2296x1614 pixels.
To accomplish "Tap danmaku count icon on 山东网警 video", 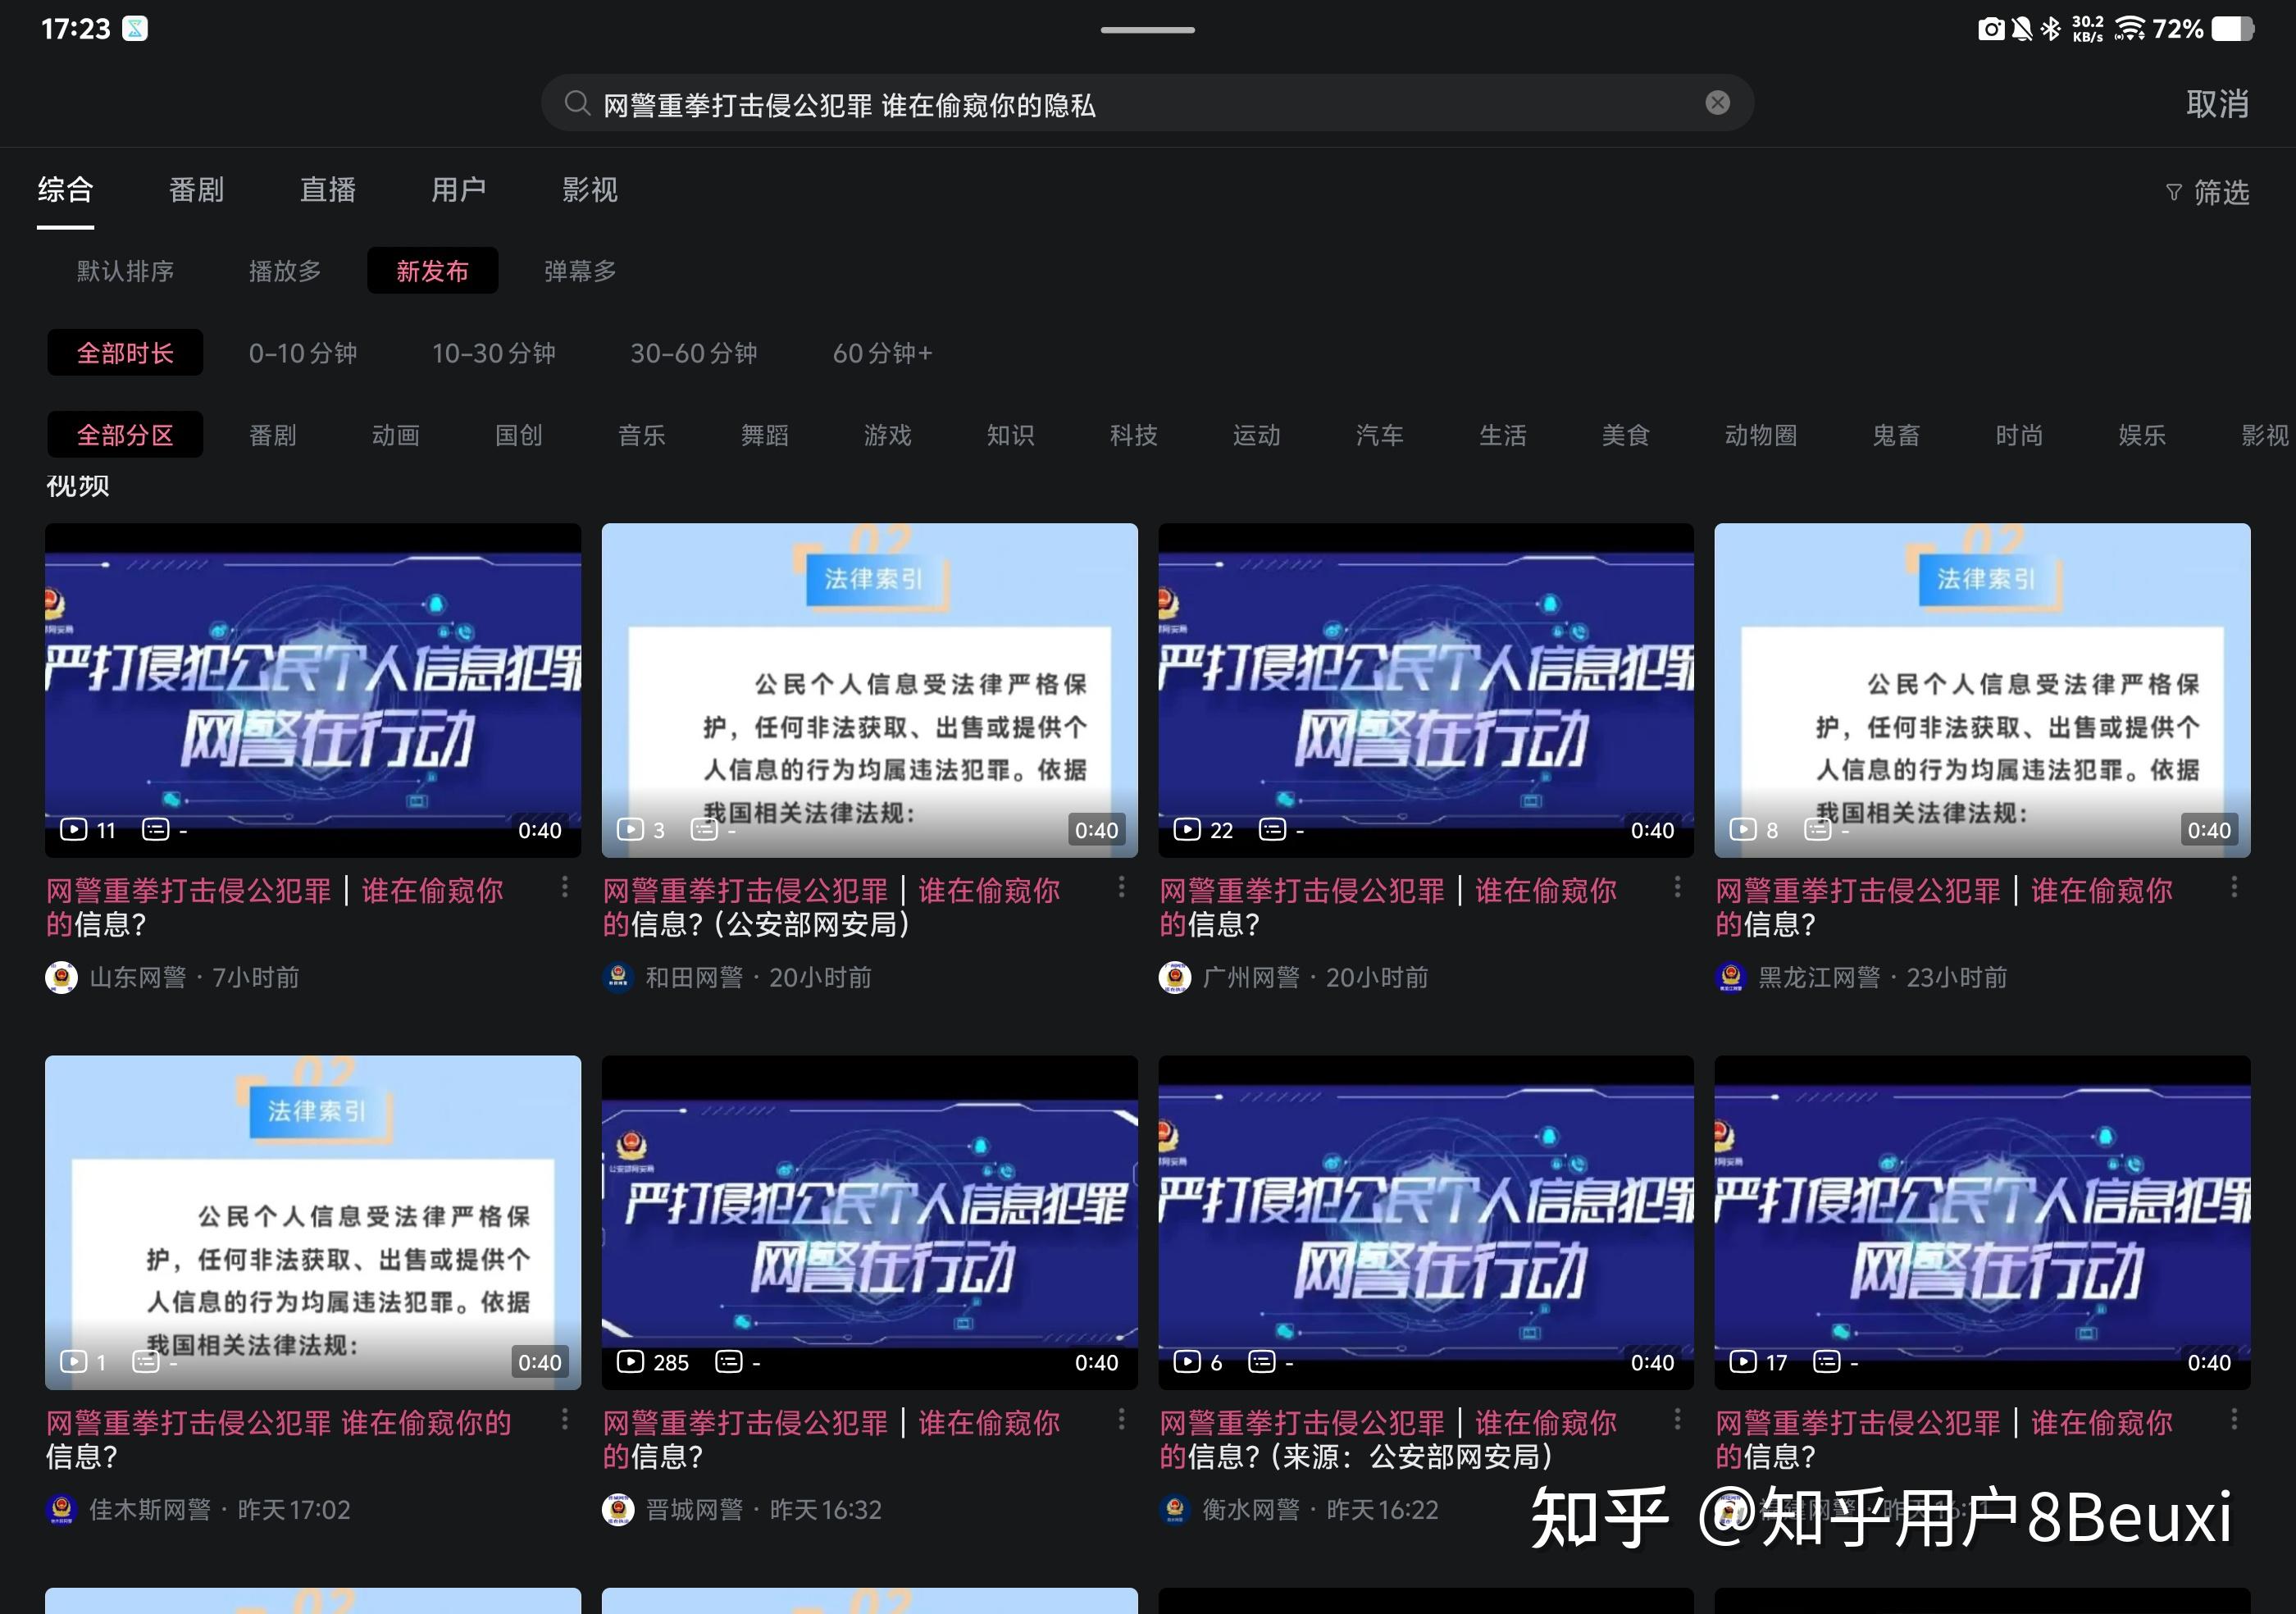I will coord(155,830).
